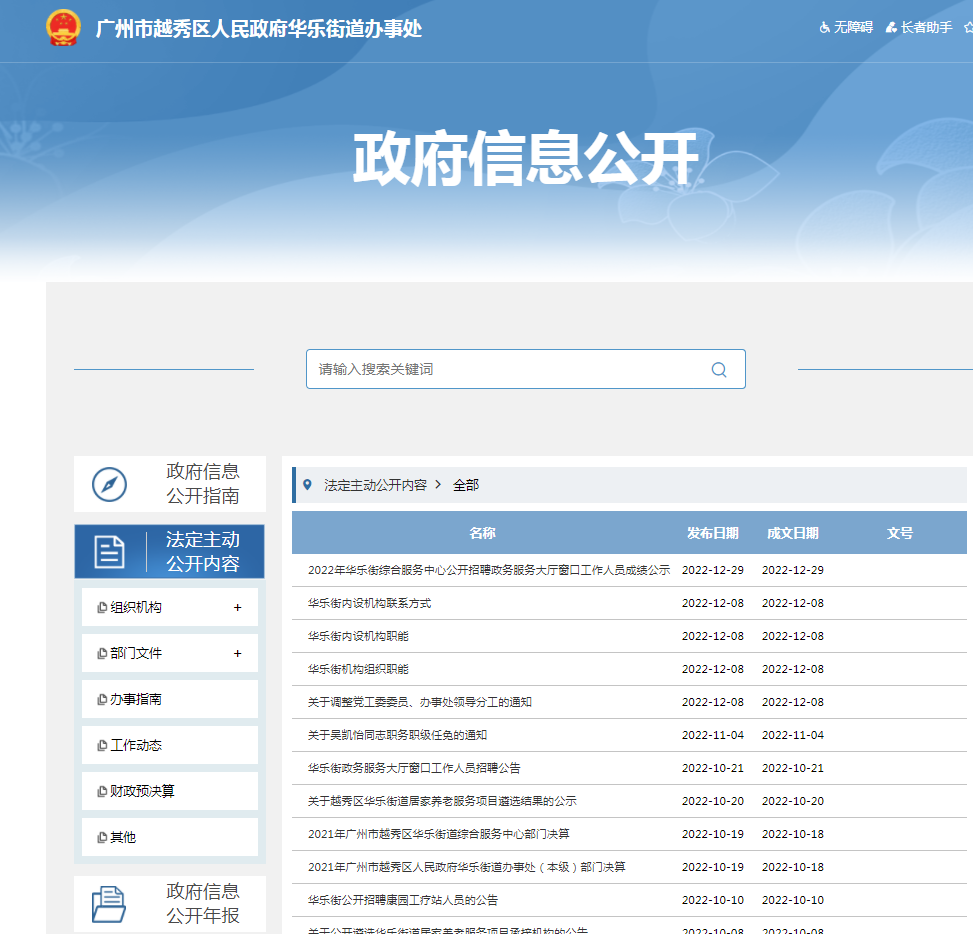973x934 pixels.
Task: Click the magnifying glass search icon
Action: tap(719, 369)
